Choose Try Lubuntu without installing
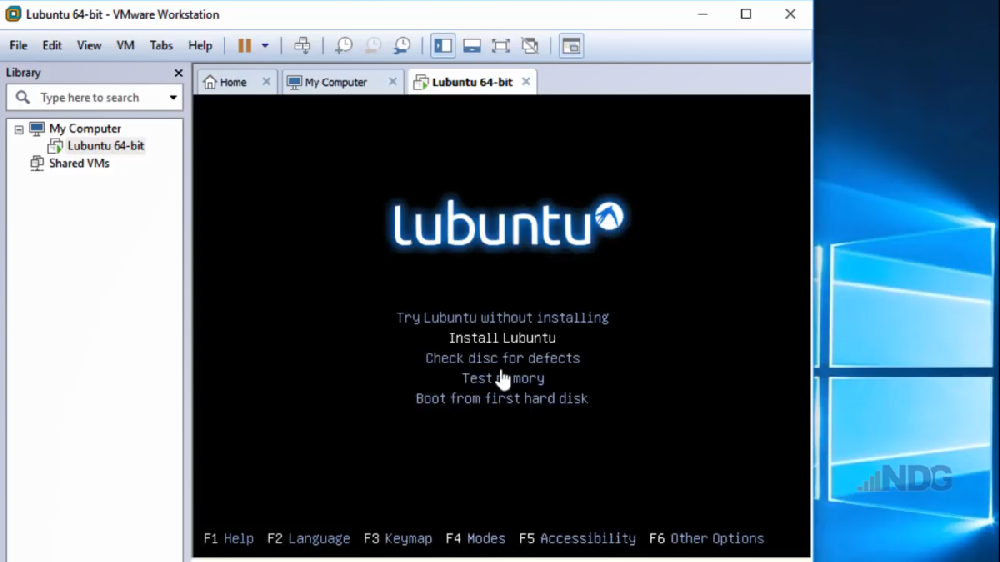 point(502,318)
